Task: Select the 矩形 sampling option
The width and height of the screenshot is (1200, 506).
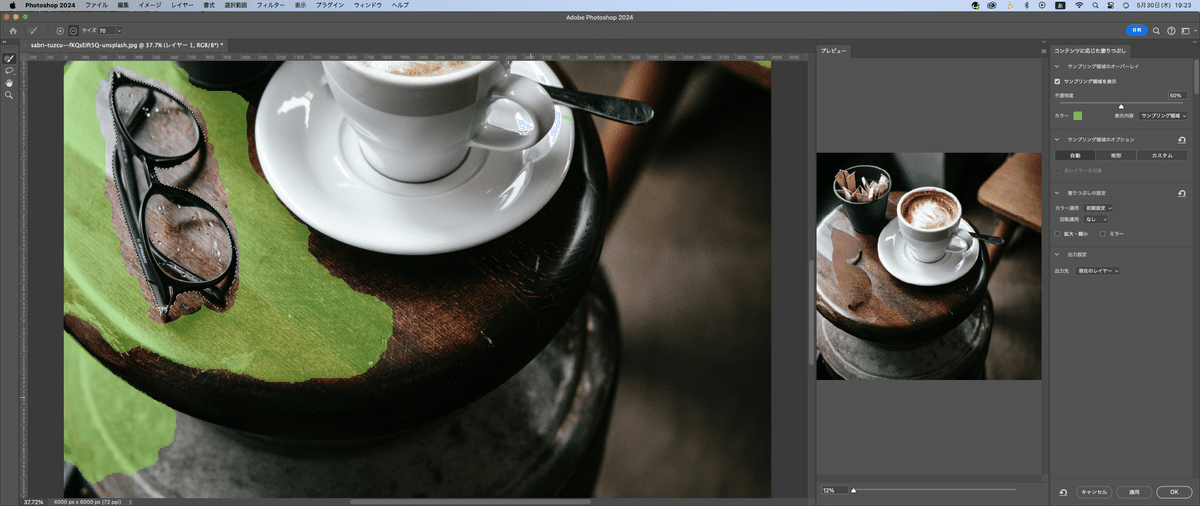Action: click(1116, 155)
